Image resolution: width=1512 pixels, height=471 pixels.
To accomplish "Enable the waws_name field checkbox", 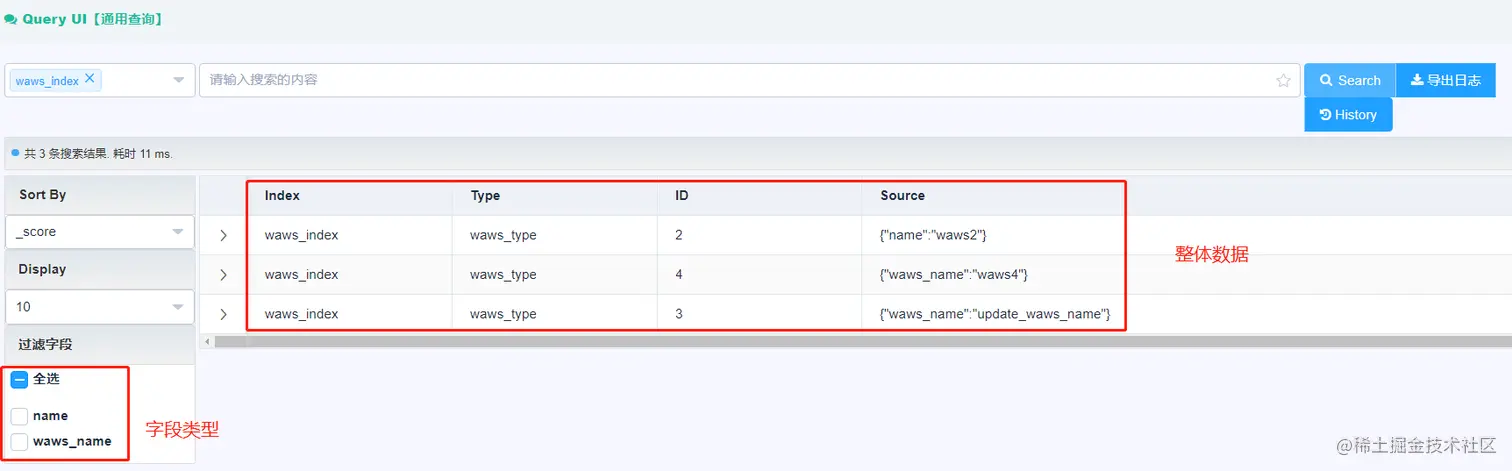I will point(19,441).
